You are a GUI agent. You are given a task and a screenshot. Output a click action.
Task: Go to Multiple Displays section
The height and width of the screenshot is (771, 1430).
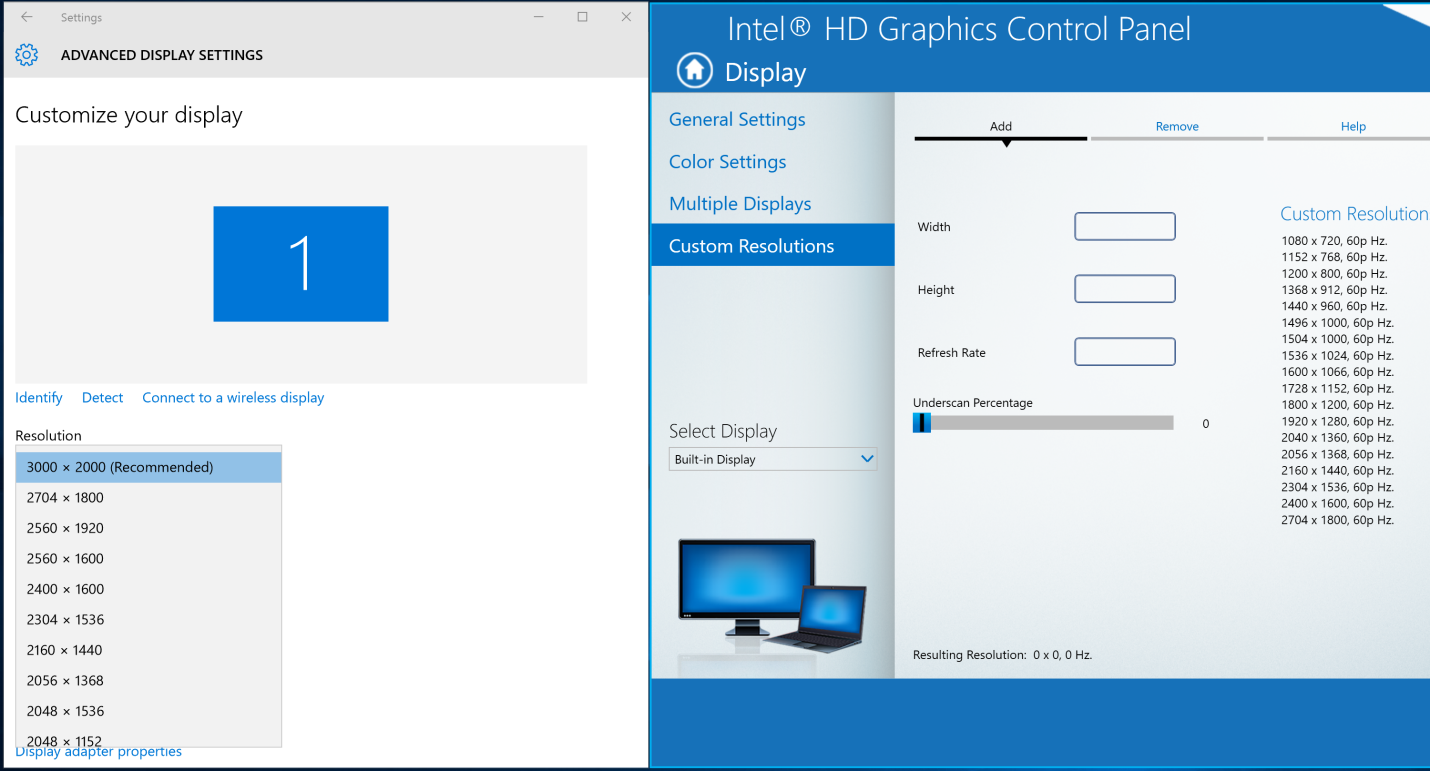click(x=740, y=203)
